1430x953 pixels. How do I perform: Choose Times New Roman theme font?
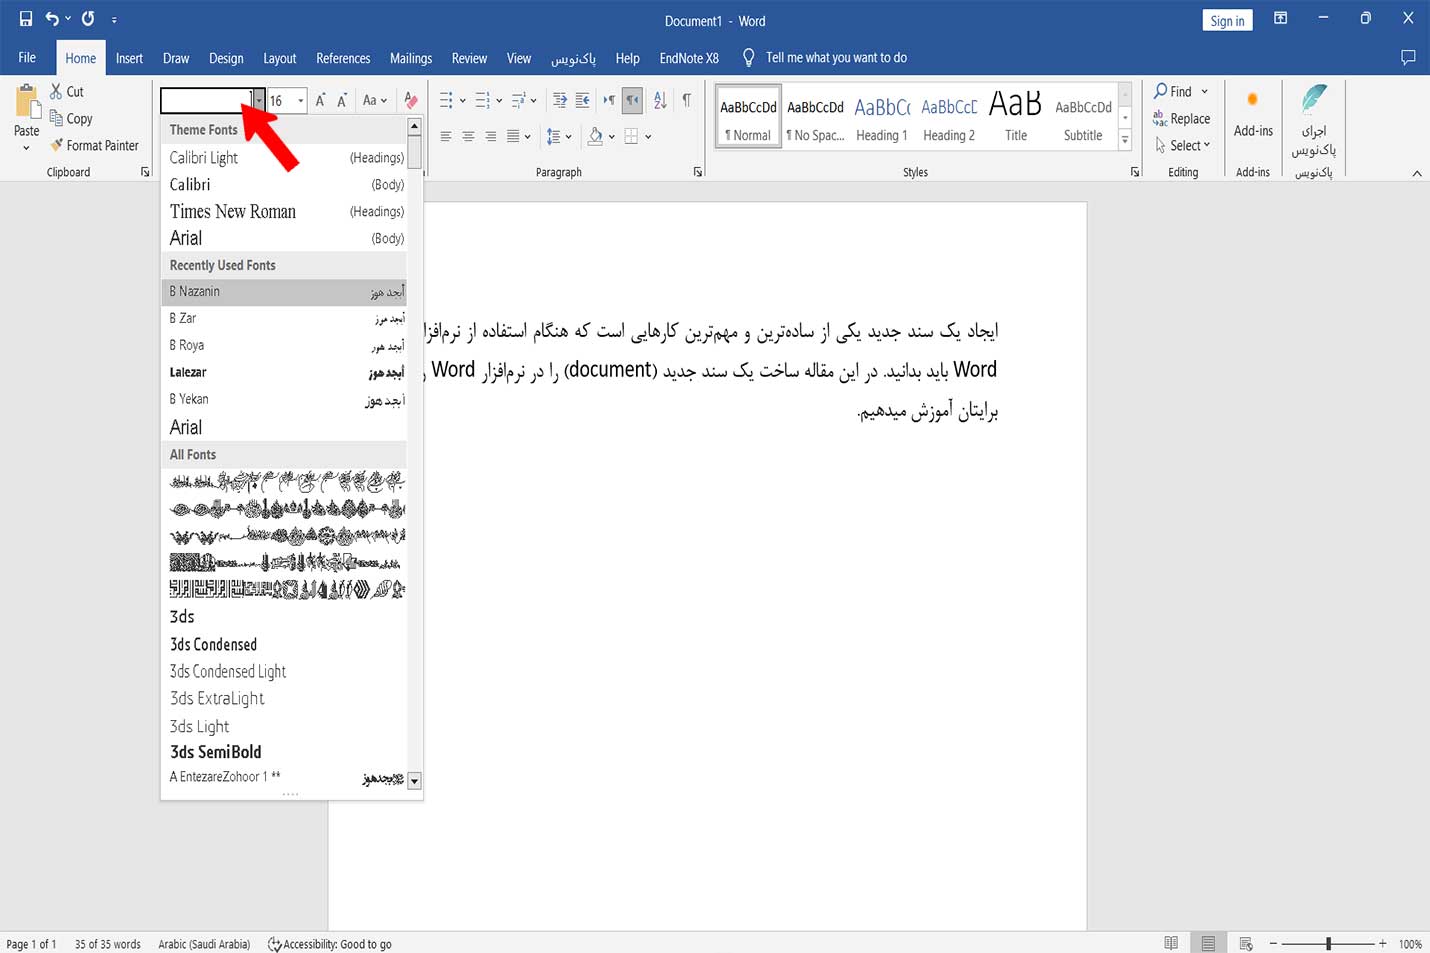pos(284,211)
